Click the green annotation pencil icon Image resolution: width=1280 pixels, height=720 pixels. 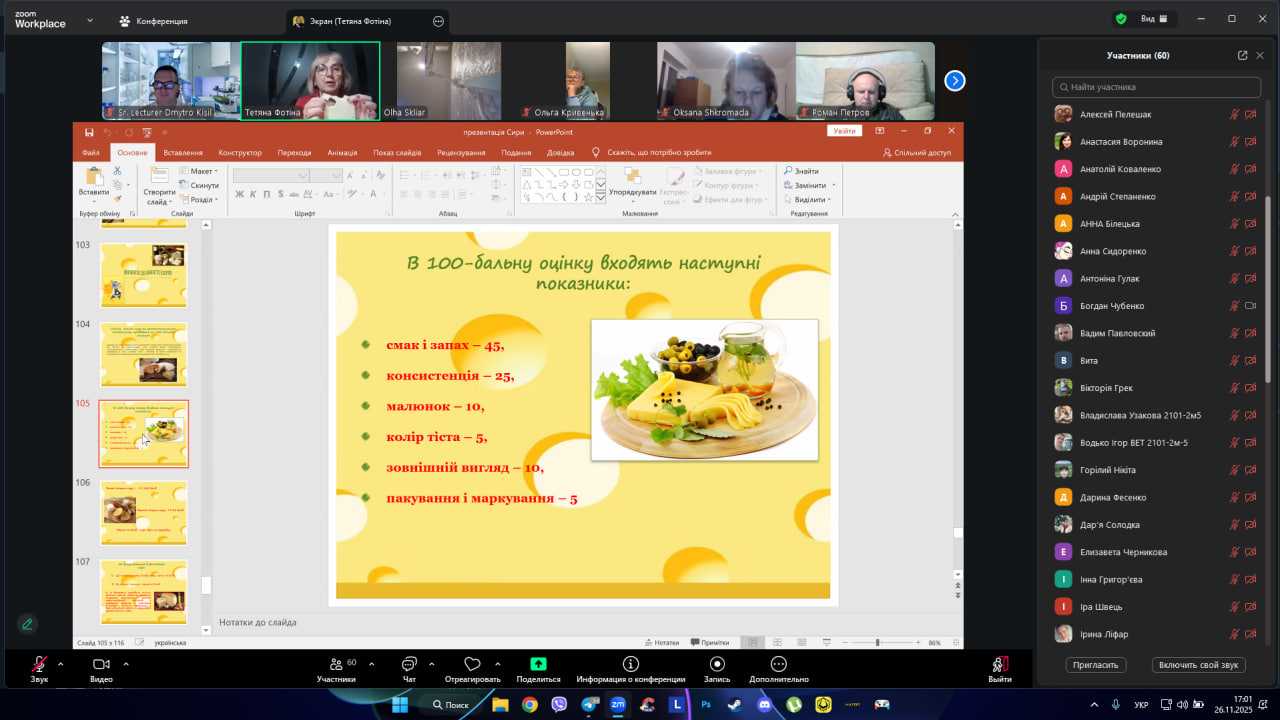(x=27, y=623)
